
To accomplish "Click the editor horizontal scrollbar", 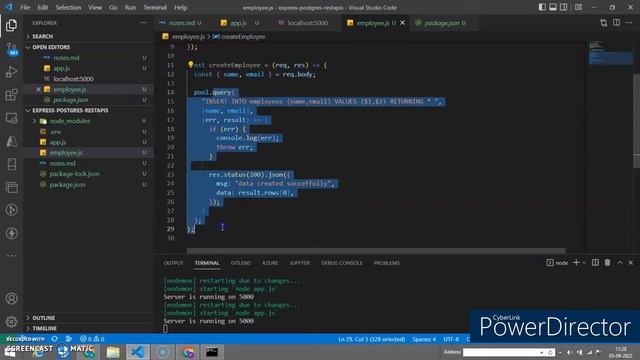I will pos(376,251).
